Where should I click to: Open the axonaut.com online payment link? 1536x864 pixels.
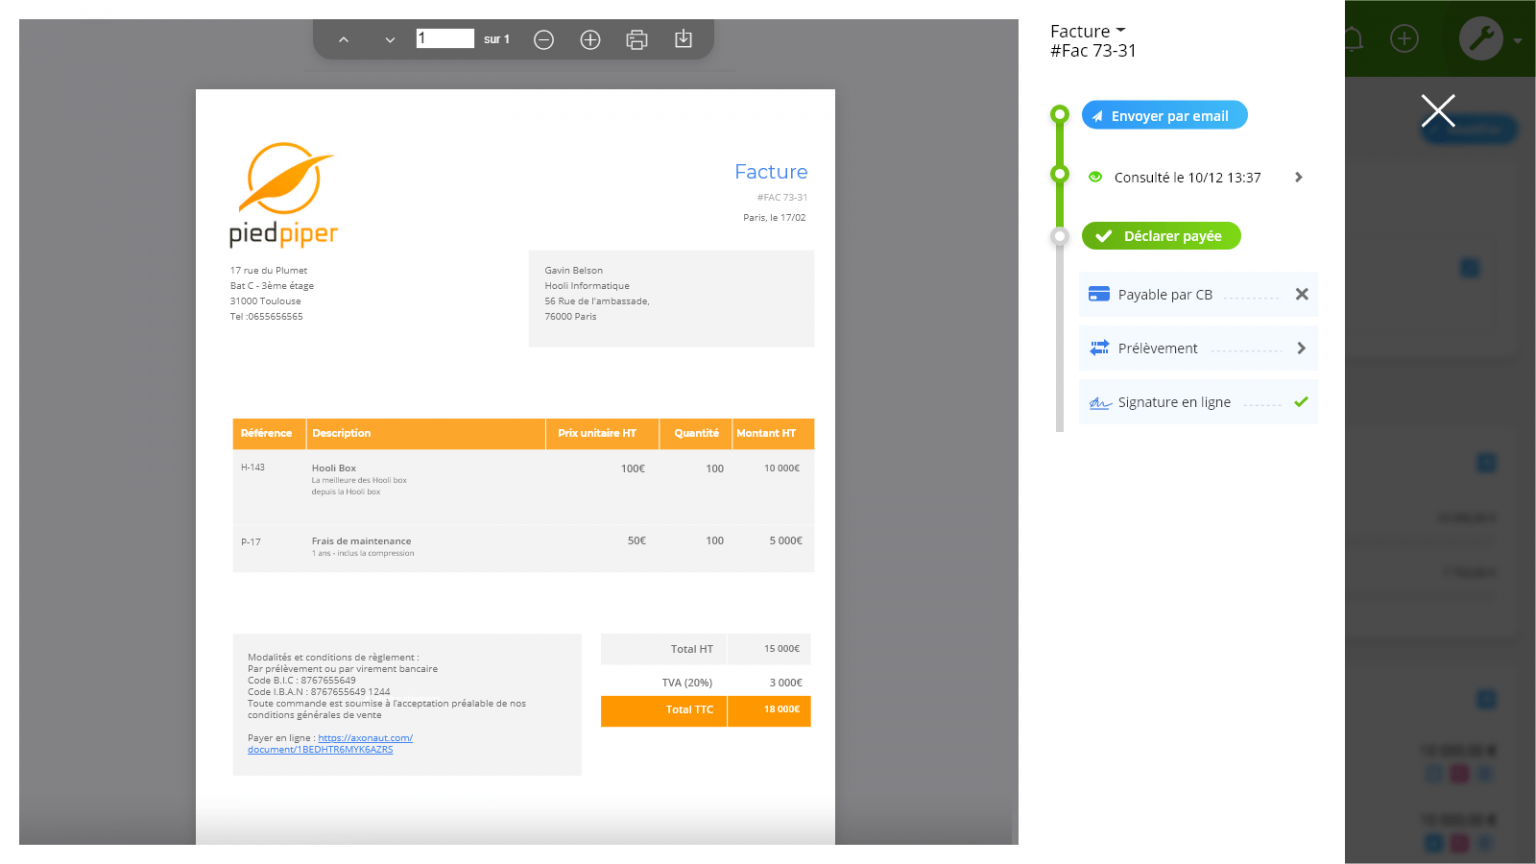tap(330, 744)
